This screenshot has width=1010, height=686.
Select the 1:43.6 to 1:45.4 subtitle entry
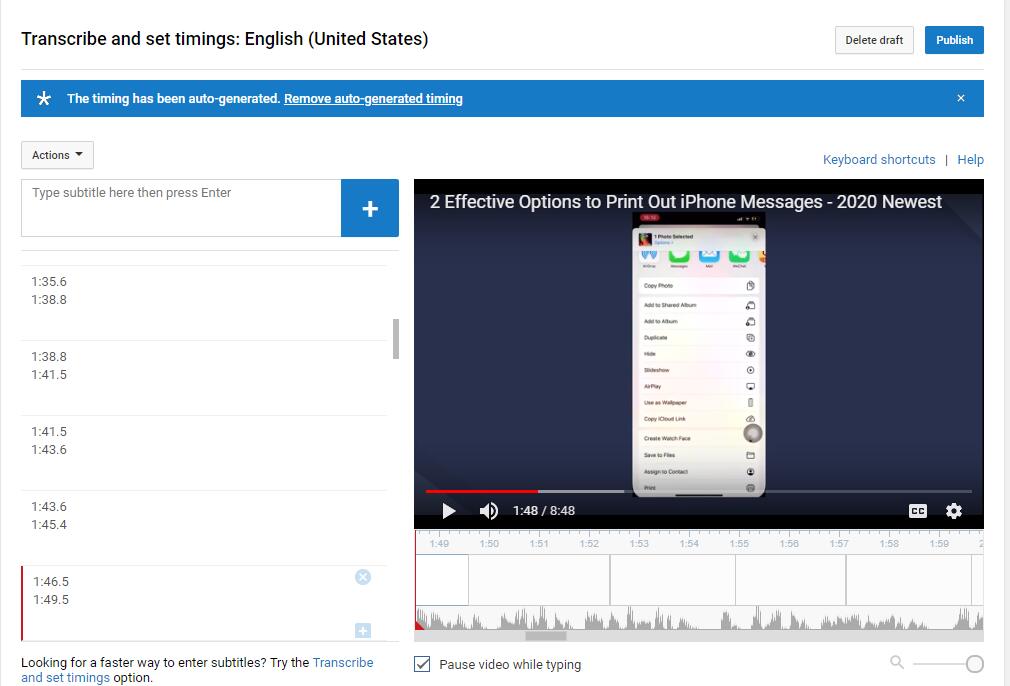pos(204,528)
